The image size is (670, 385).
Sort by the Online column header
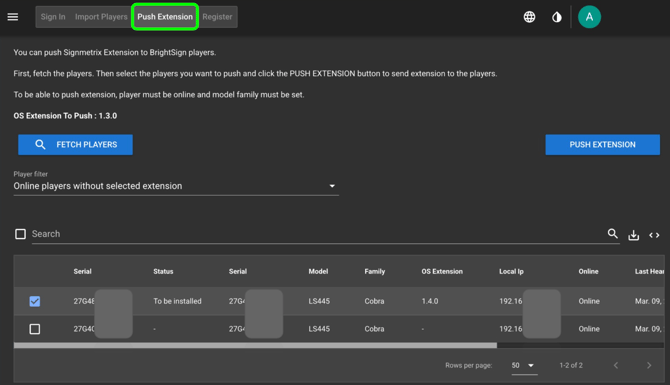point(588,271)
